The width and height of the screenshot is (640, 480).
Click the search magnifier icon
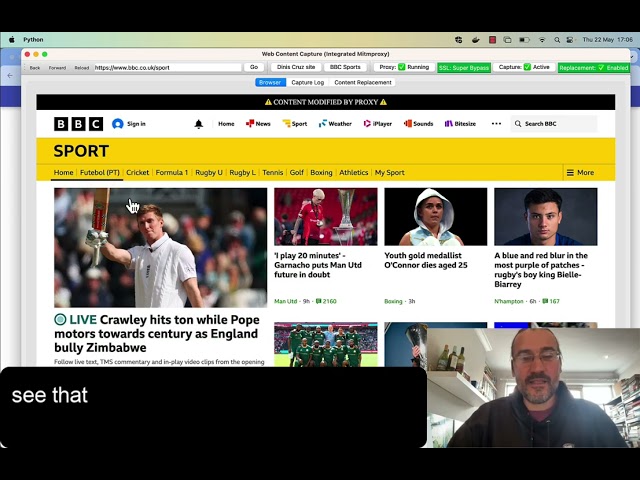518,124
